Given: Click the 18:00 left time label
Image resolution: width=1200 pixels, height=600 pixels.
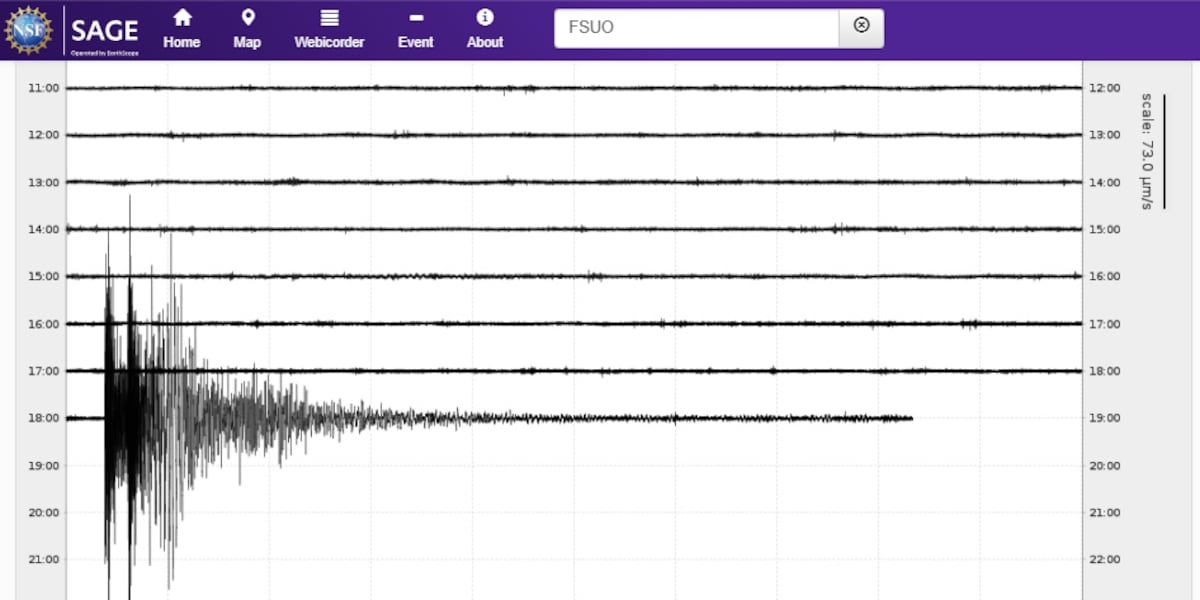Looking at the screenshot, I should [x=44, y=418].
